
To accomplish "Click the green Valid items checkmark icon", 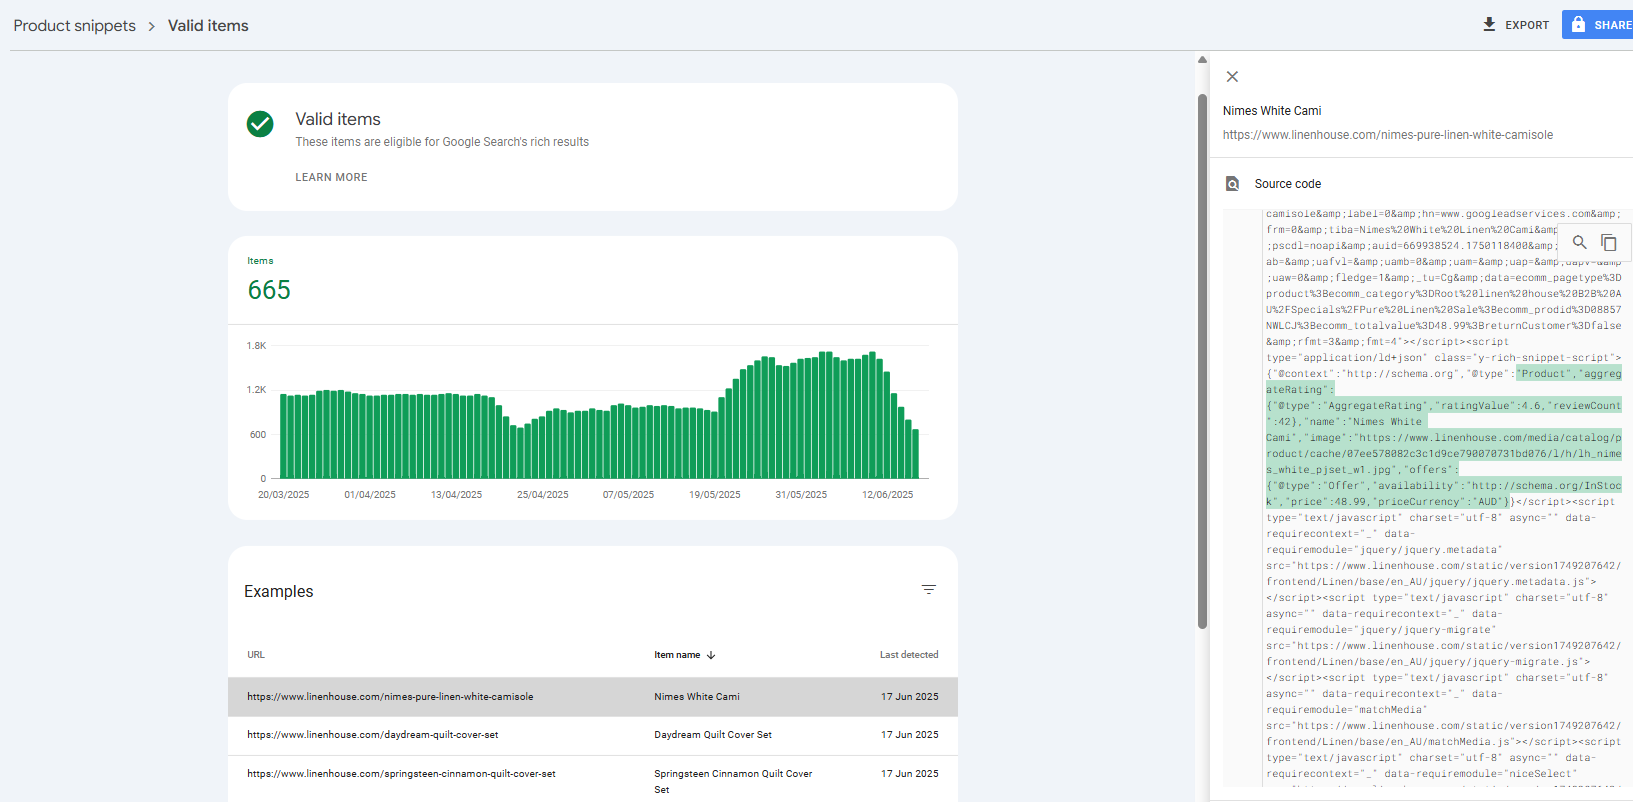I will click(260, 124).
